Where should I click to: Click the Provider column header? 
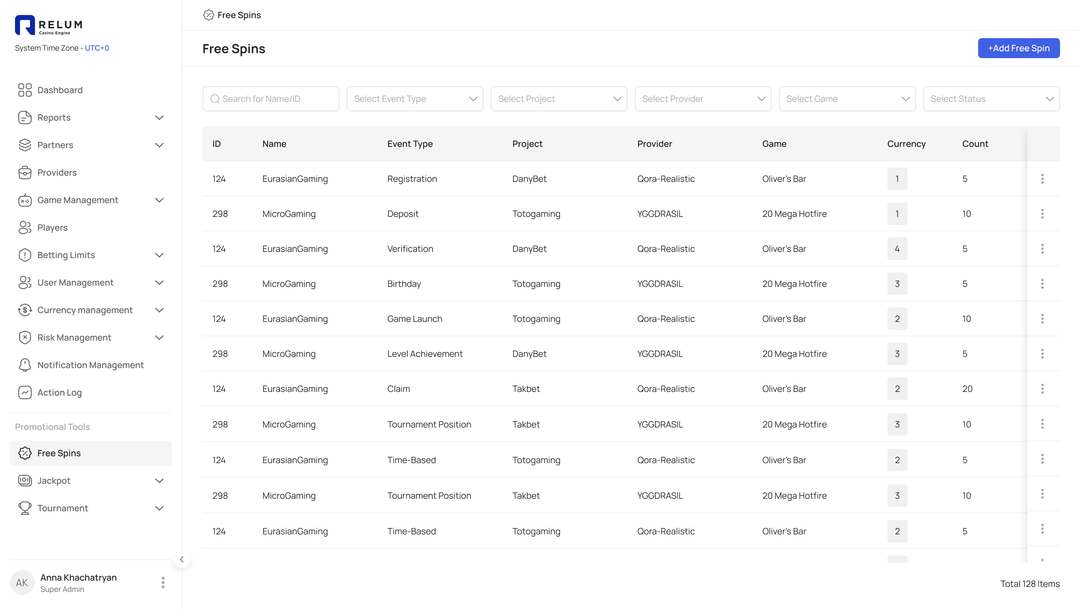(654, 144)
